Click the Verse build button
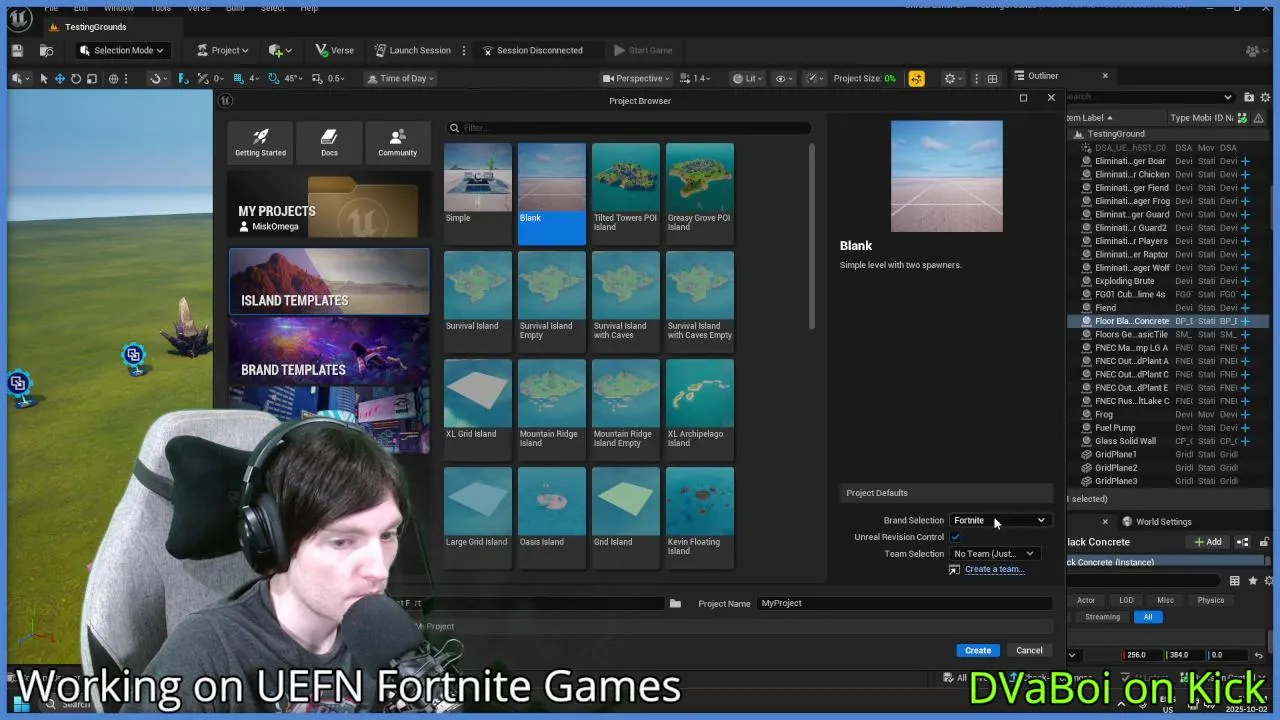The height and width of the screenshot is (720, 1280). pos(334,50)
